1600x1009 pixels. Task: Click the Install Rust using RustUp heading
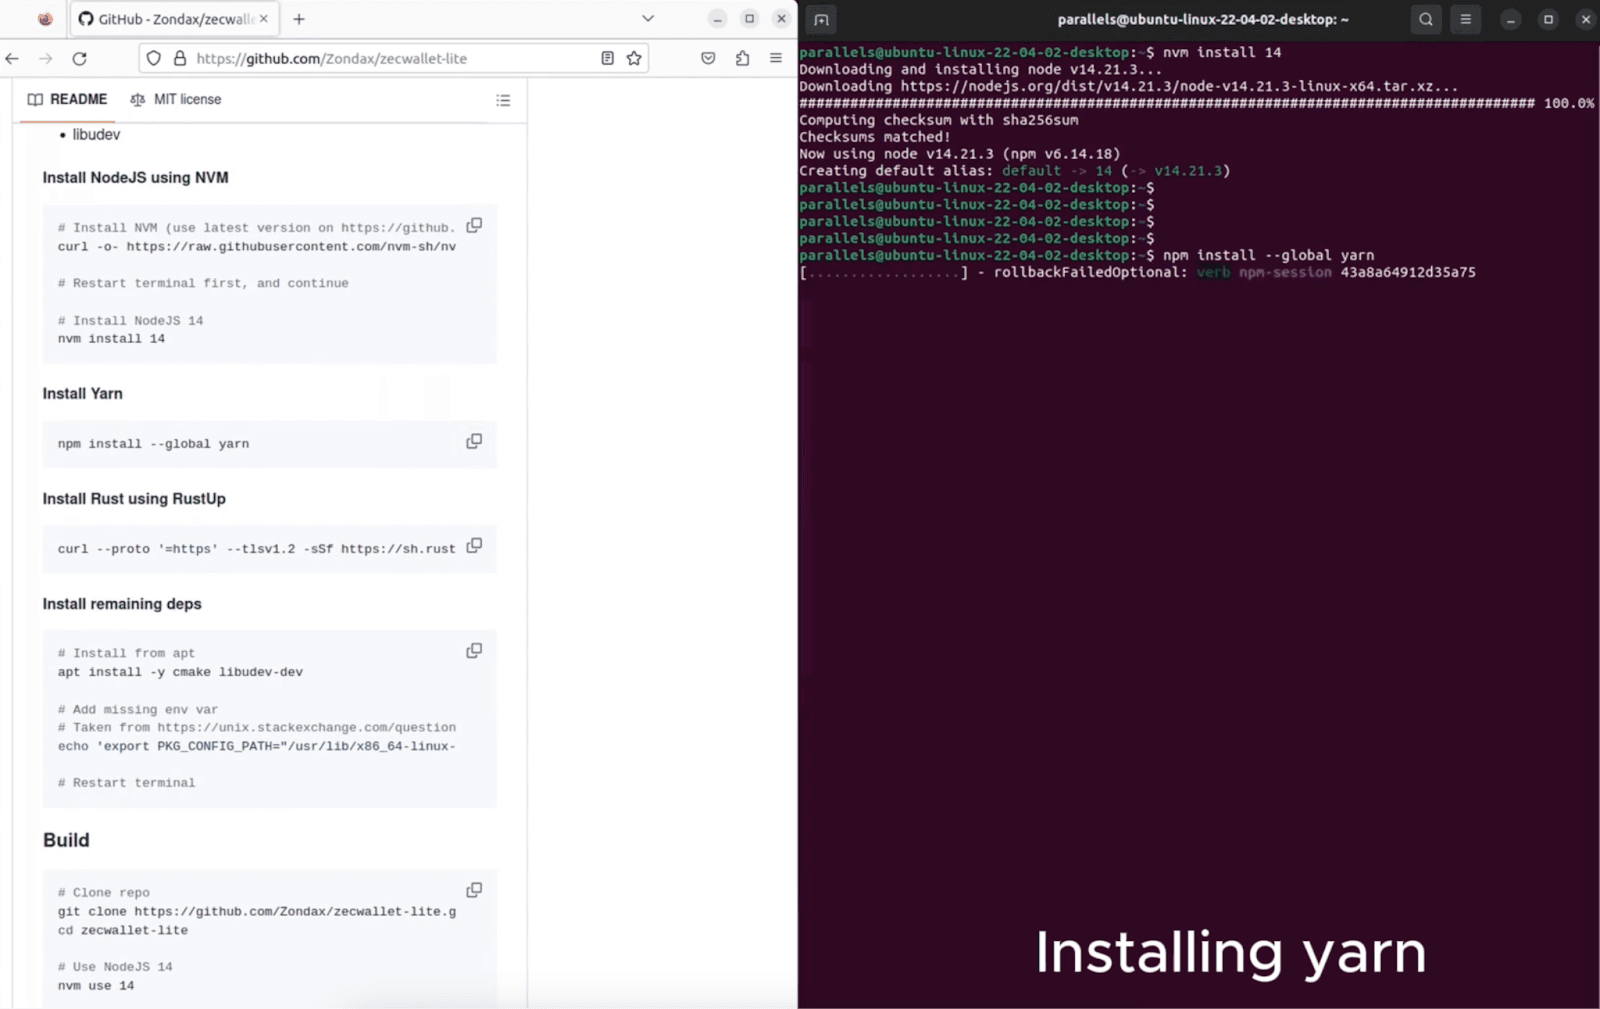pos(134,499)
